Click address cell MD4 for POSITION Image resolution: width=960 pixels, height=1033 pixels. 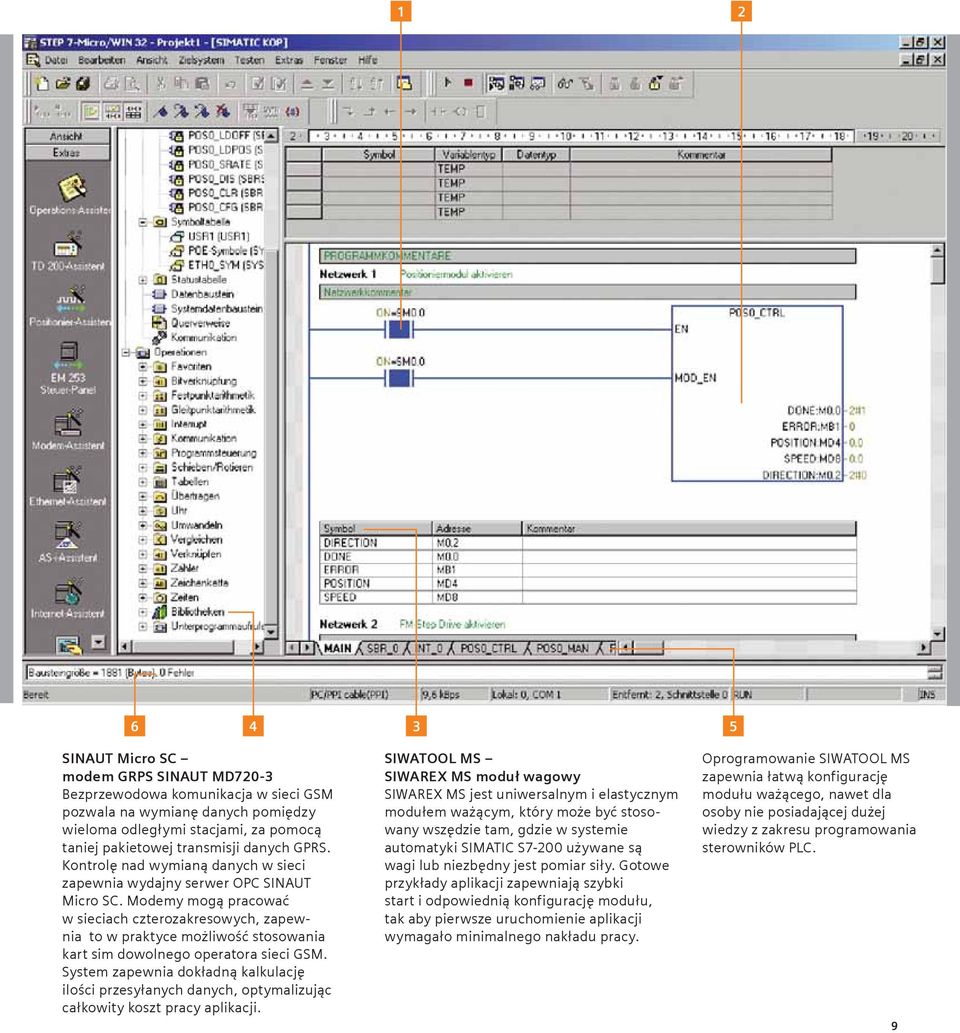tap(477, 584)
